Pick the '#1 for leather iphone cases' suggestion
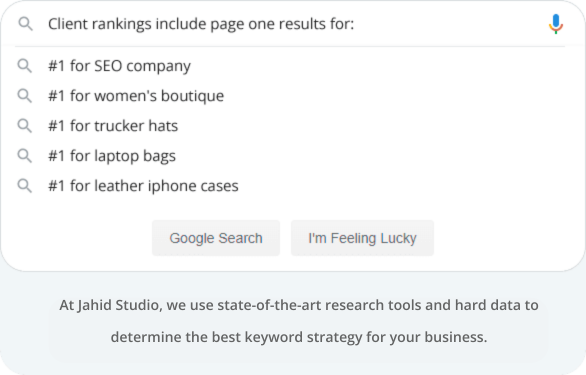Screen dimensions: 586x375 point(143,186)
